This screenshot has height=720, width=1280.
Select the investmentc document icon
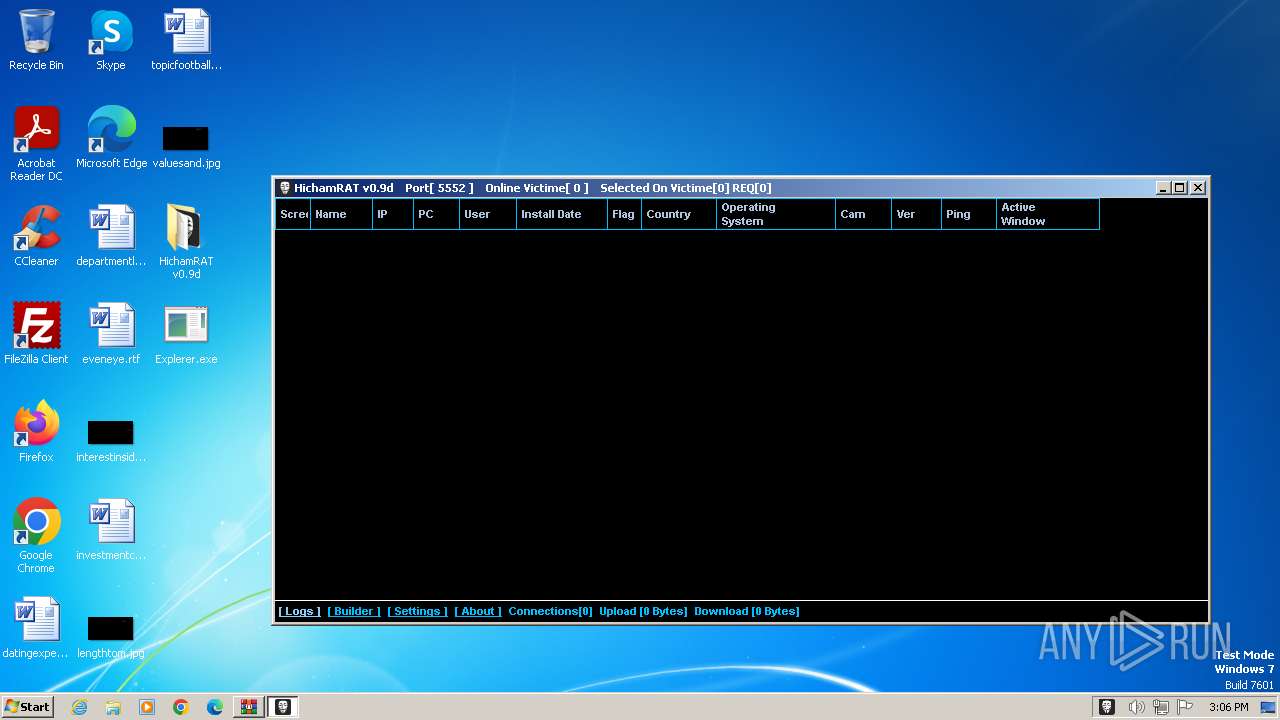[x=111, y=530]
